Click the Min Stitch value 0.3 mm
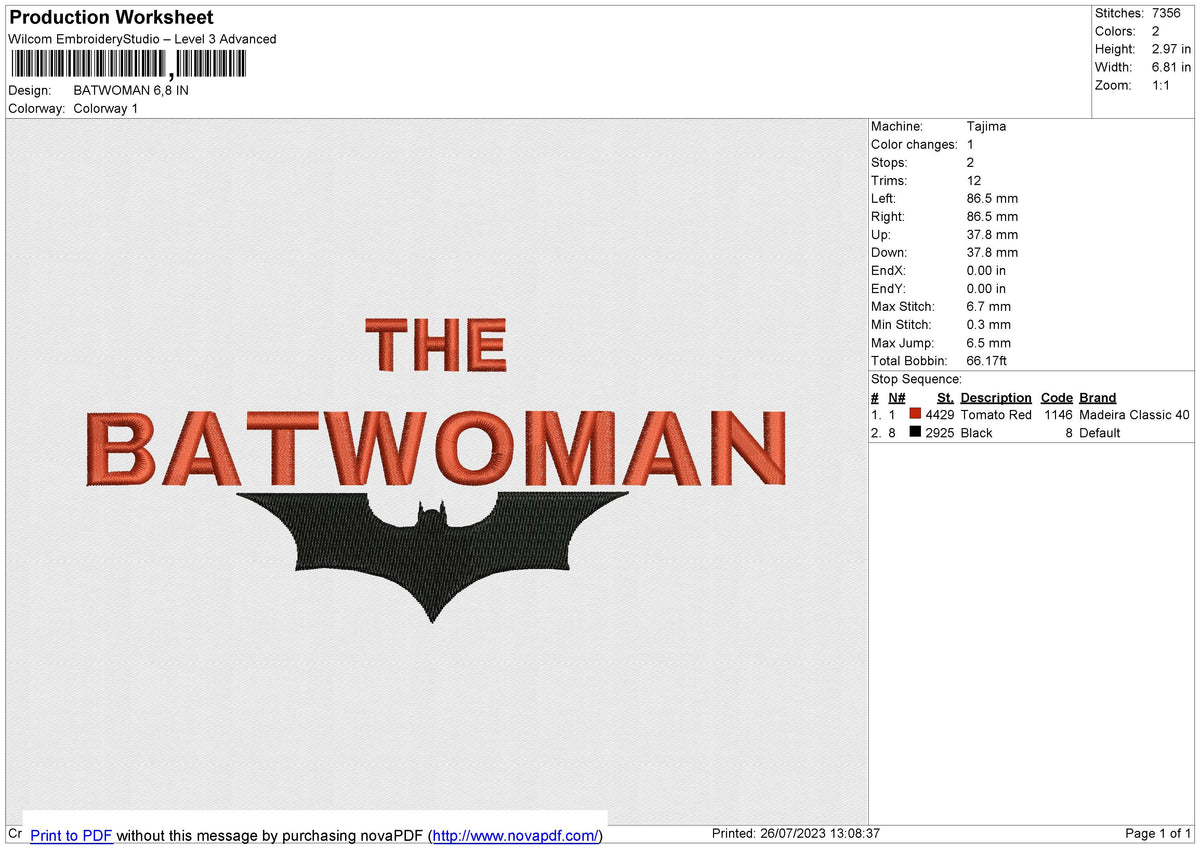 click(x=989, y=324)
